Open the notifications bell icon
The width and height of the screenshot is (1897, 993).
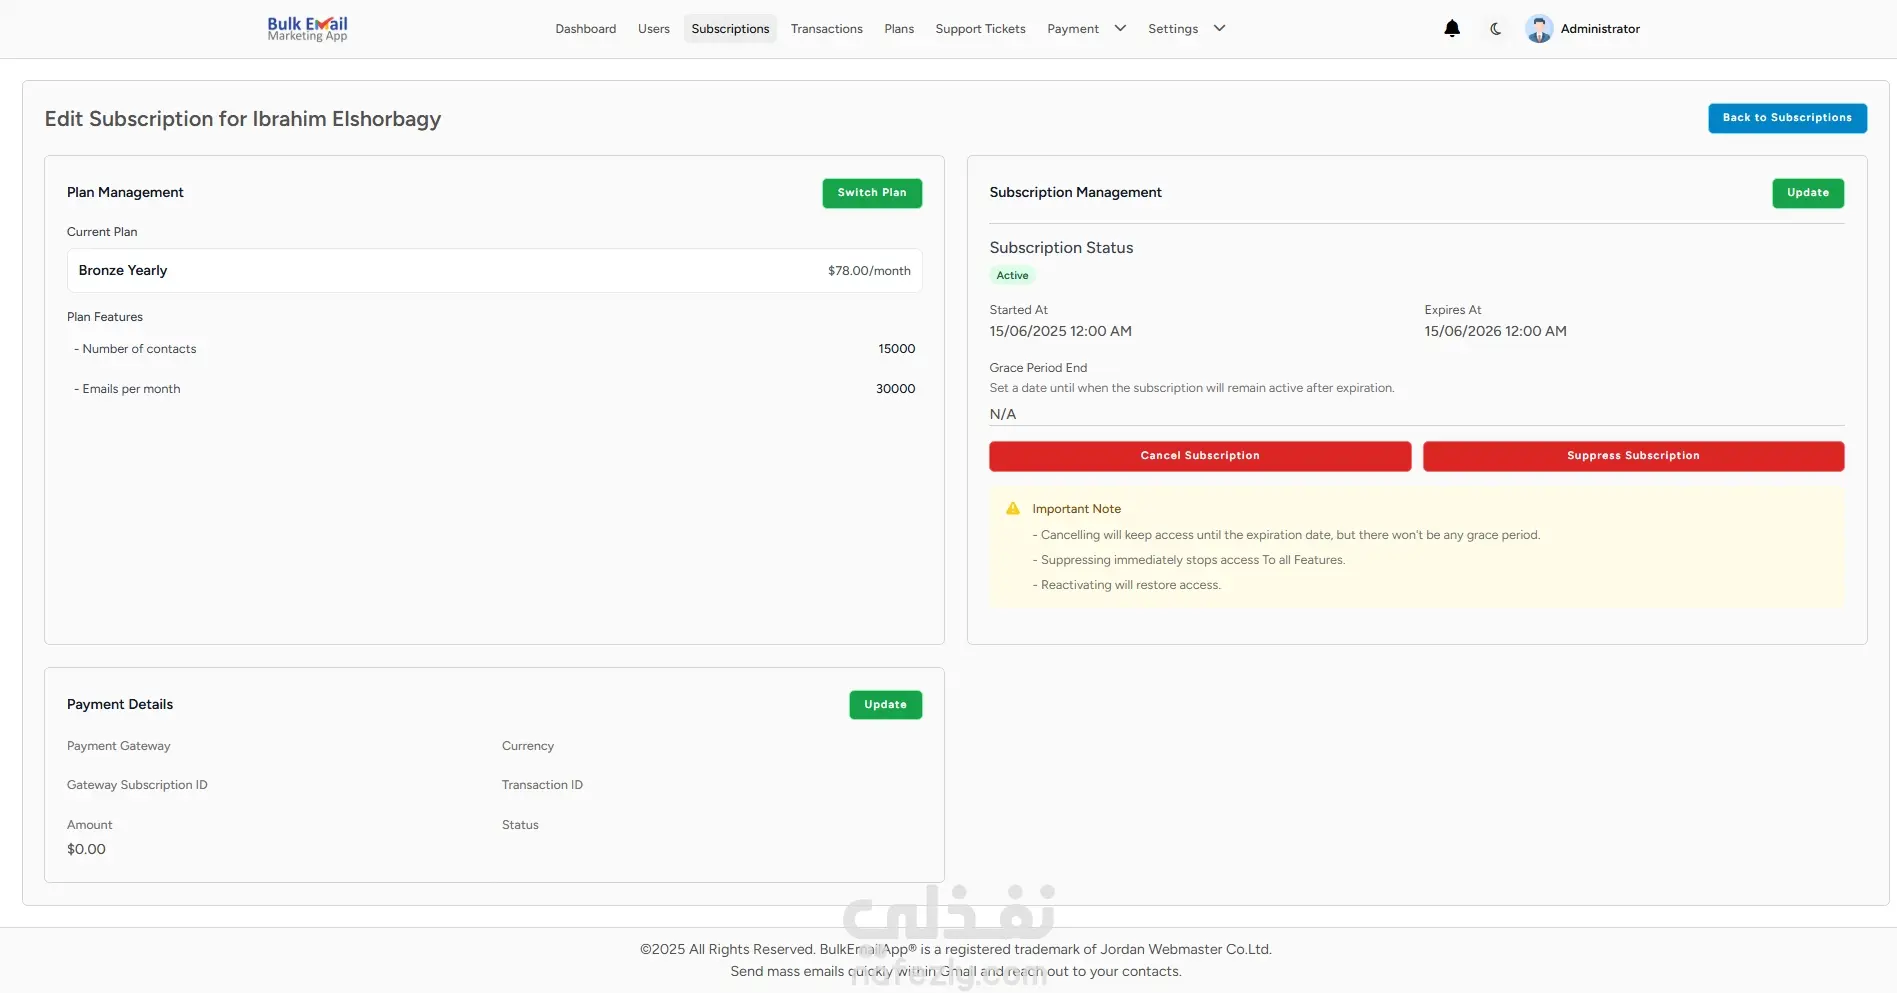[1452, 29]
